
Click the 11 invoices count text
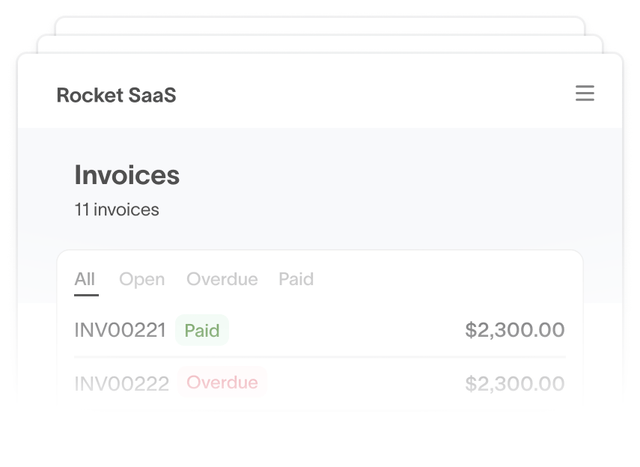[116, 210]
